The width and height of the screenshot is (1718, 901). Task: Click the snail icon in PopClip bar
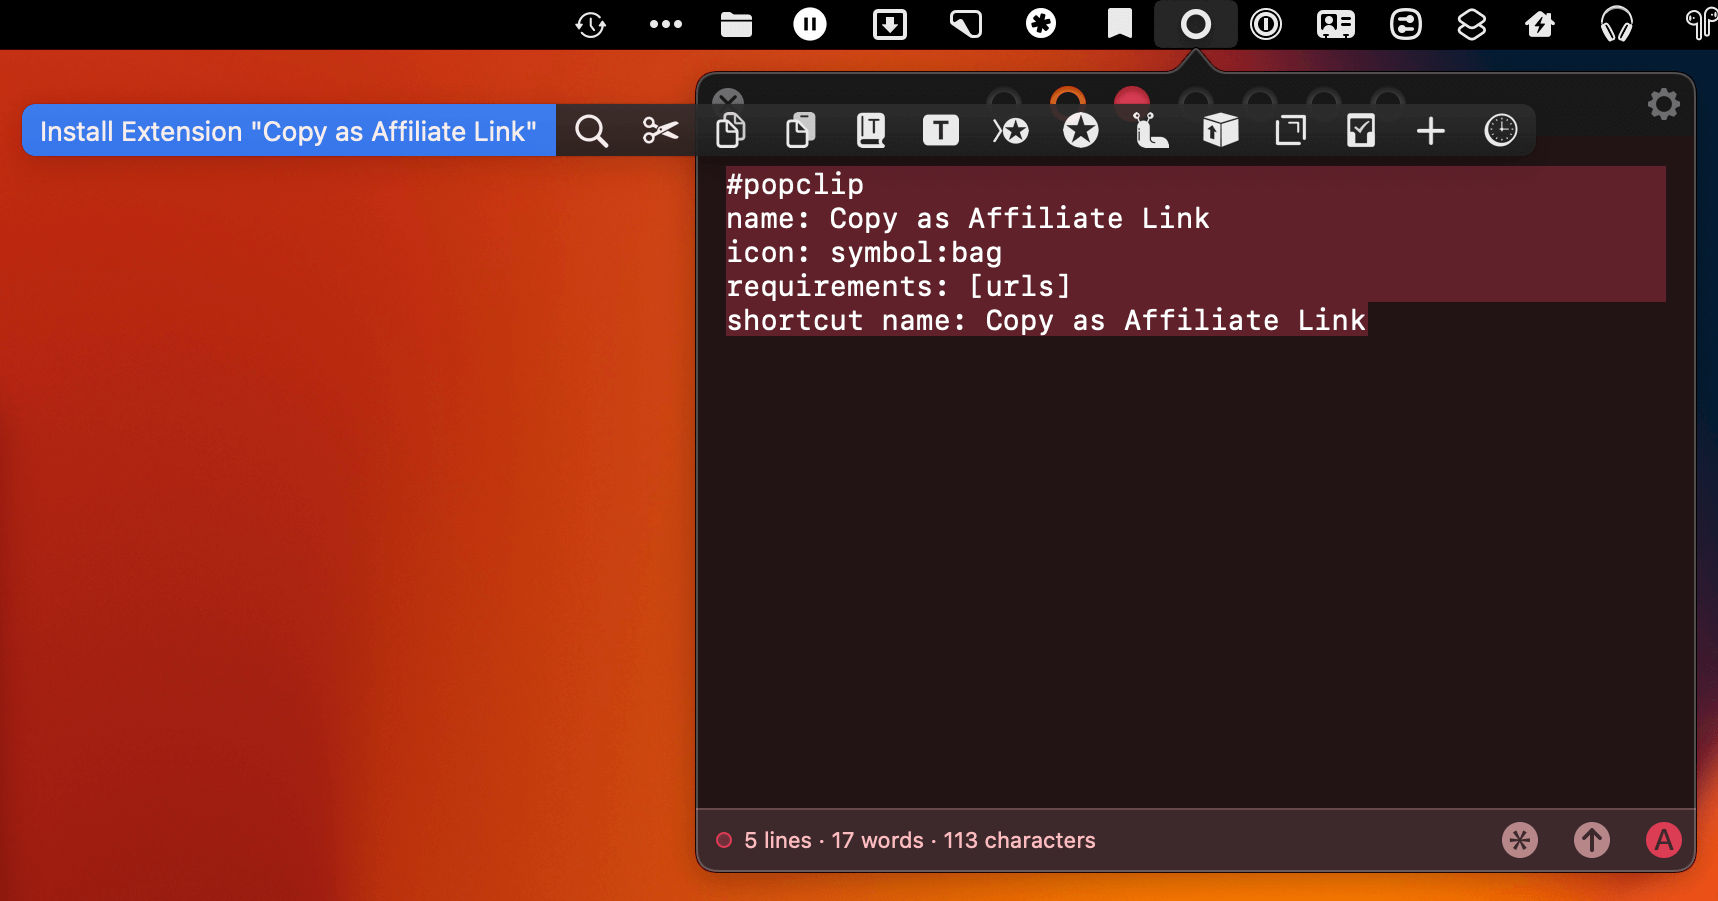pyautogui.click(x=1150, y=131)
